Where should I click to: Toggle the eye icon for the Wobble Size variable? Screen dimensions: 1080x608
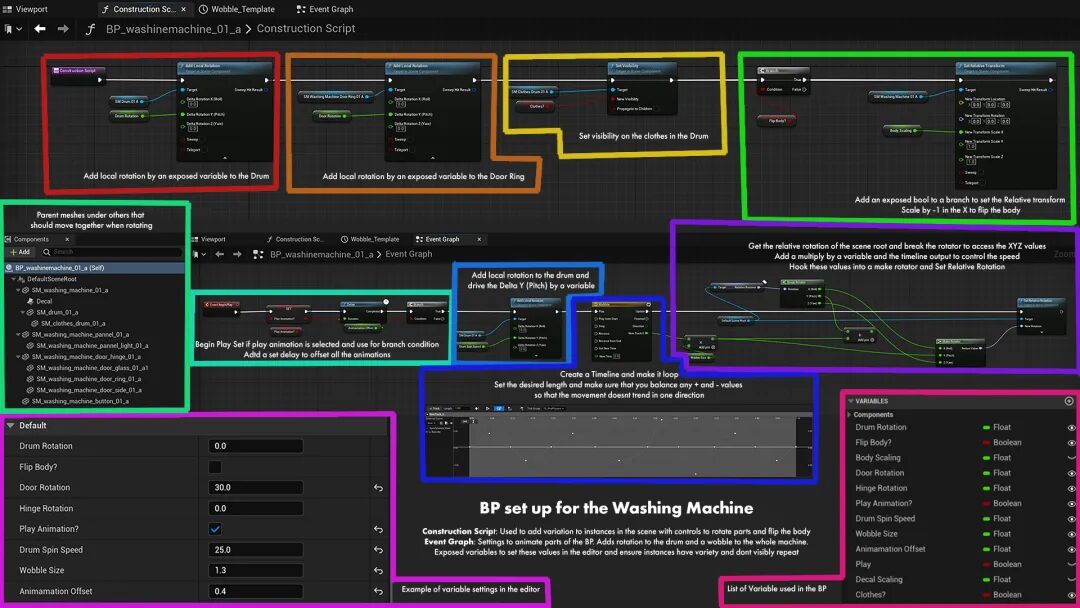1071,534
